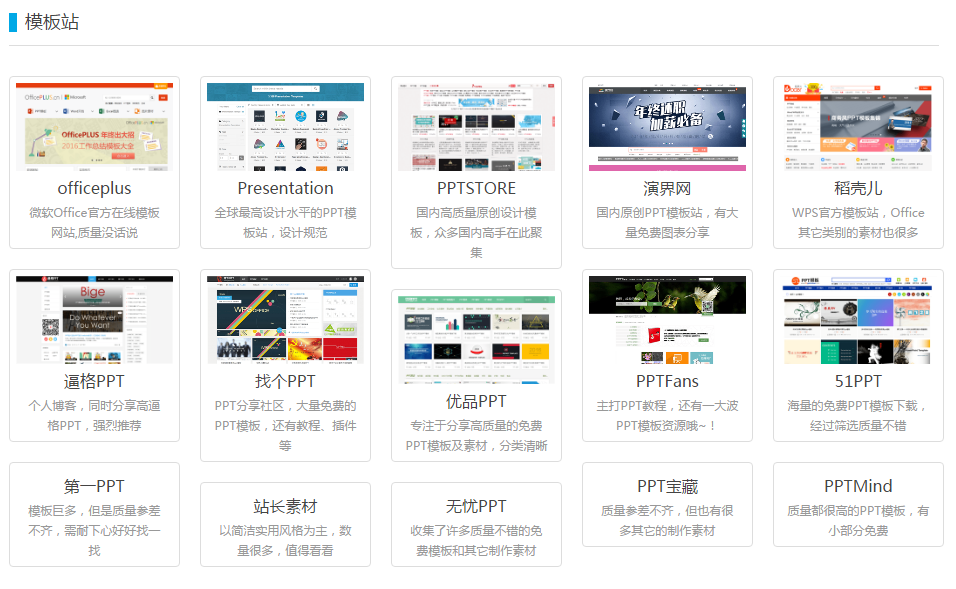Open the officeplus site thumbnail

95,127
